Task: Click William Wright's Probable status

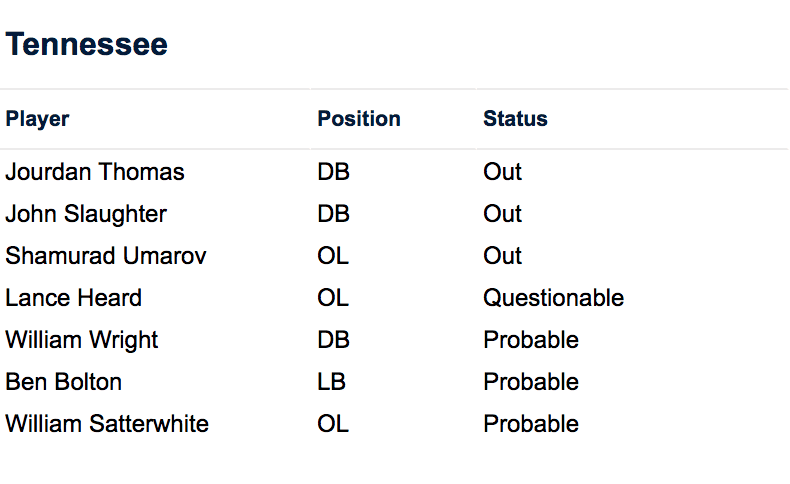Action: pos(531,340)
